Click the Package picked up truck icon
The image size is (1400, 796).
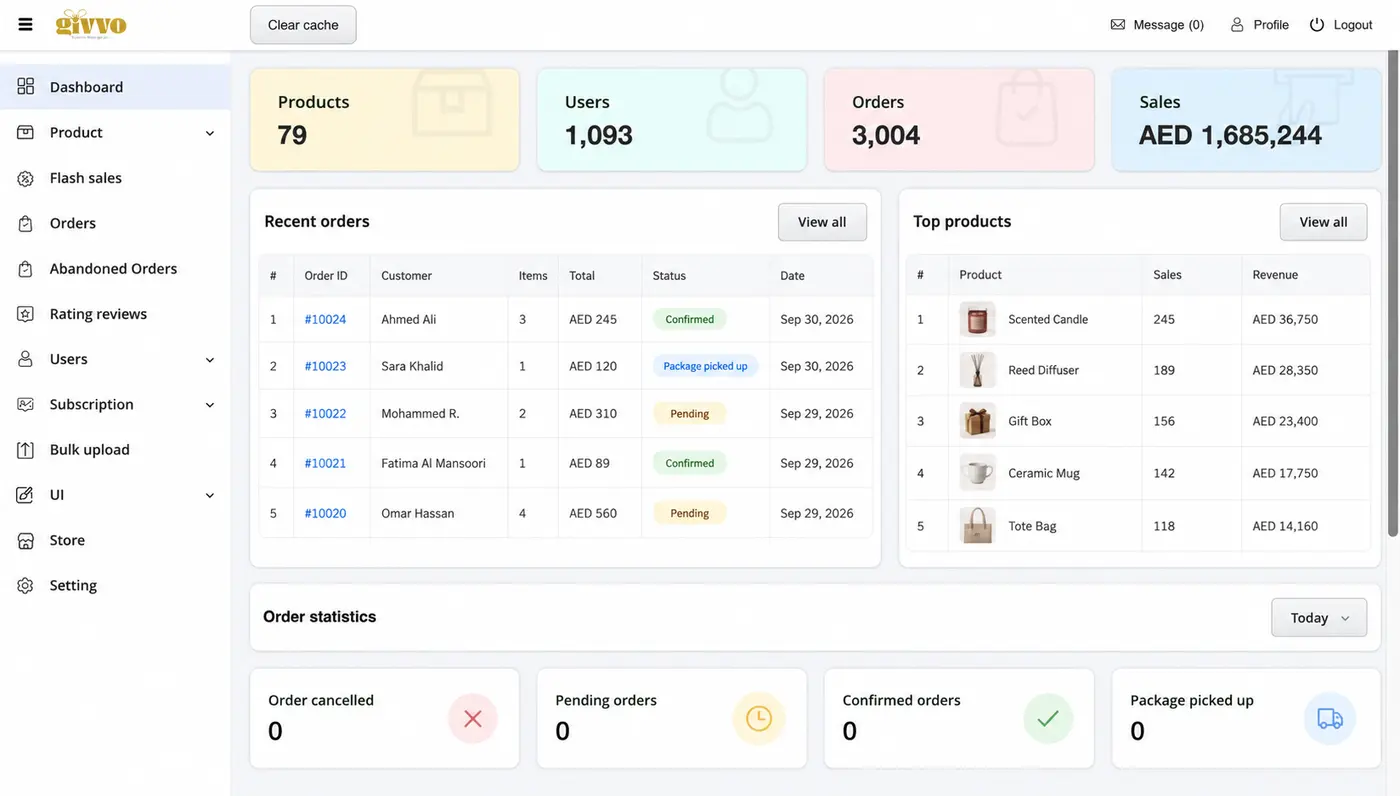coord(1330,718)
